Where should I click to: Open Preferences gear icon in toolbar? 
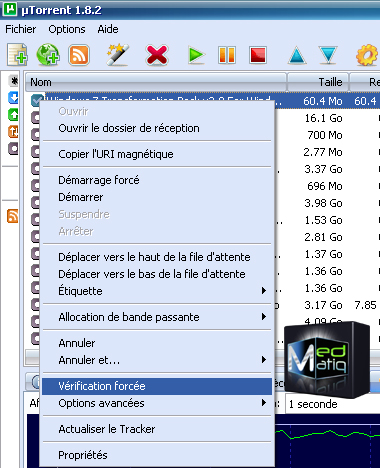coord(367,55)
